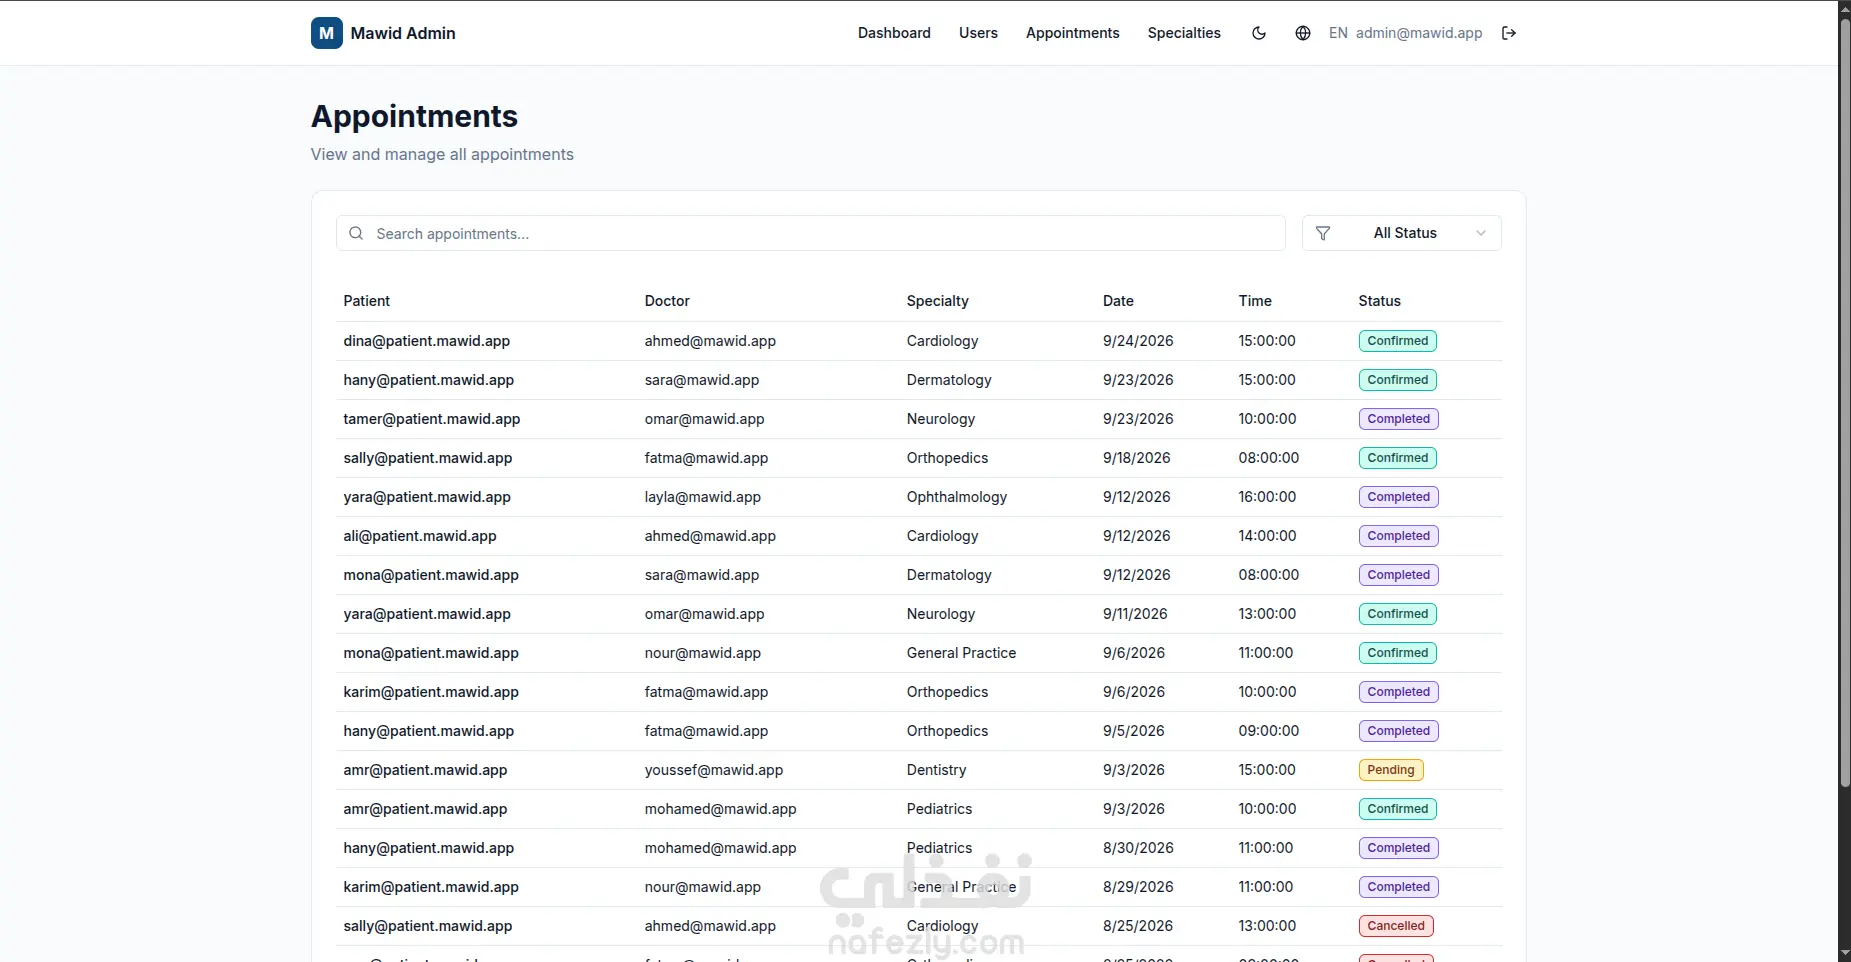This screenshot has height=962, width=1851.
Task: Focus the Search appointments field
Action: point(811,233)
